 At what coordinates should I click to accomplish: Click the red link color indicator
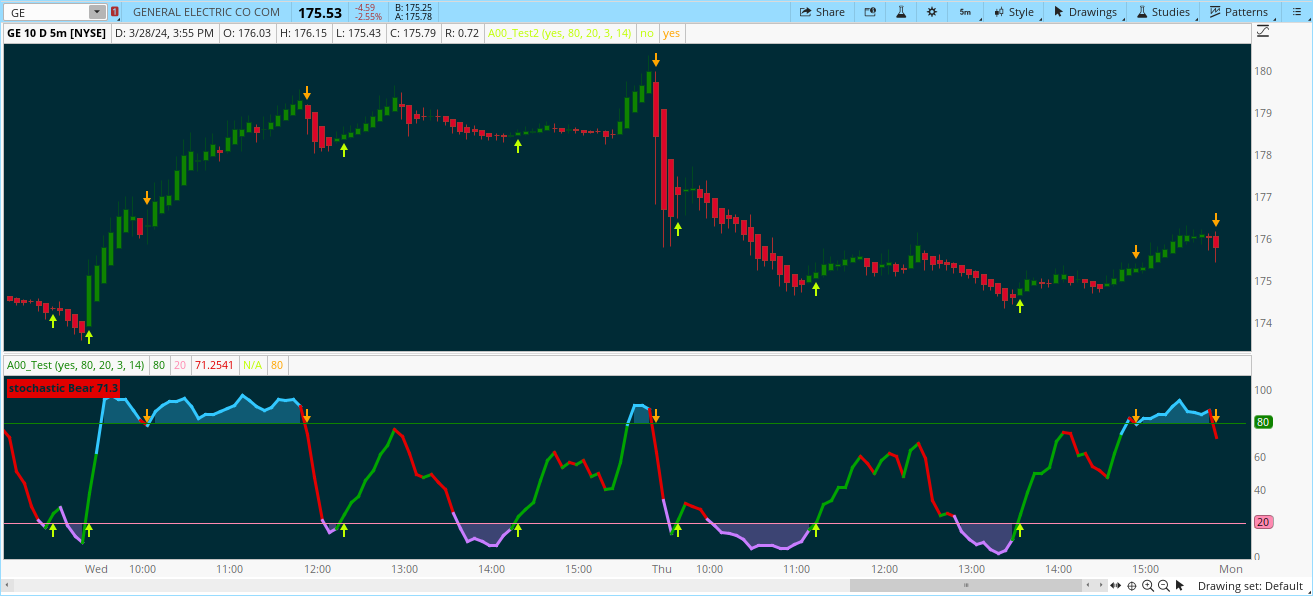[x=115, y=12]
